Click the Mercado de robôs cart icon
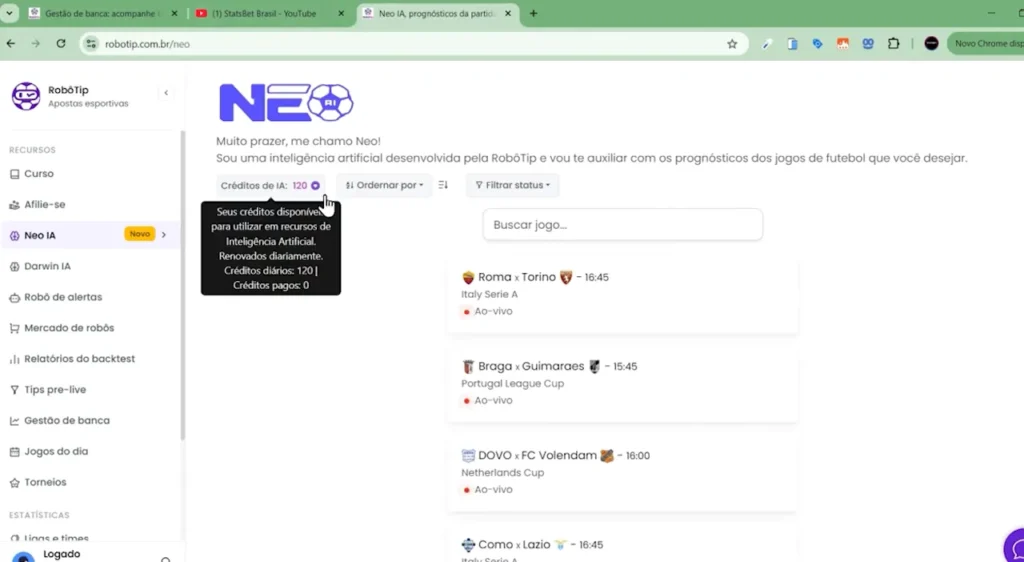This screenshot has width=1024, height=562. pos(14,328)
